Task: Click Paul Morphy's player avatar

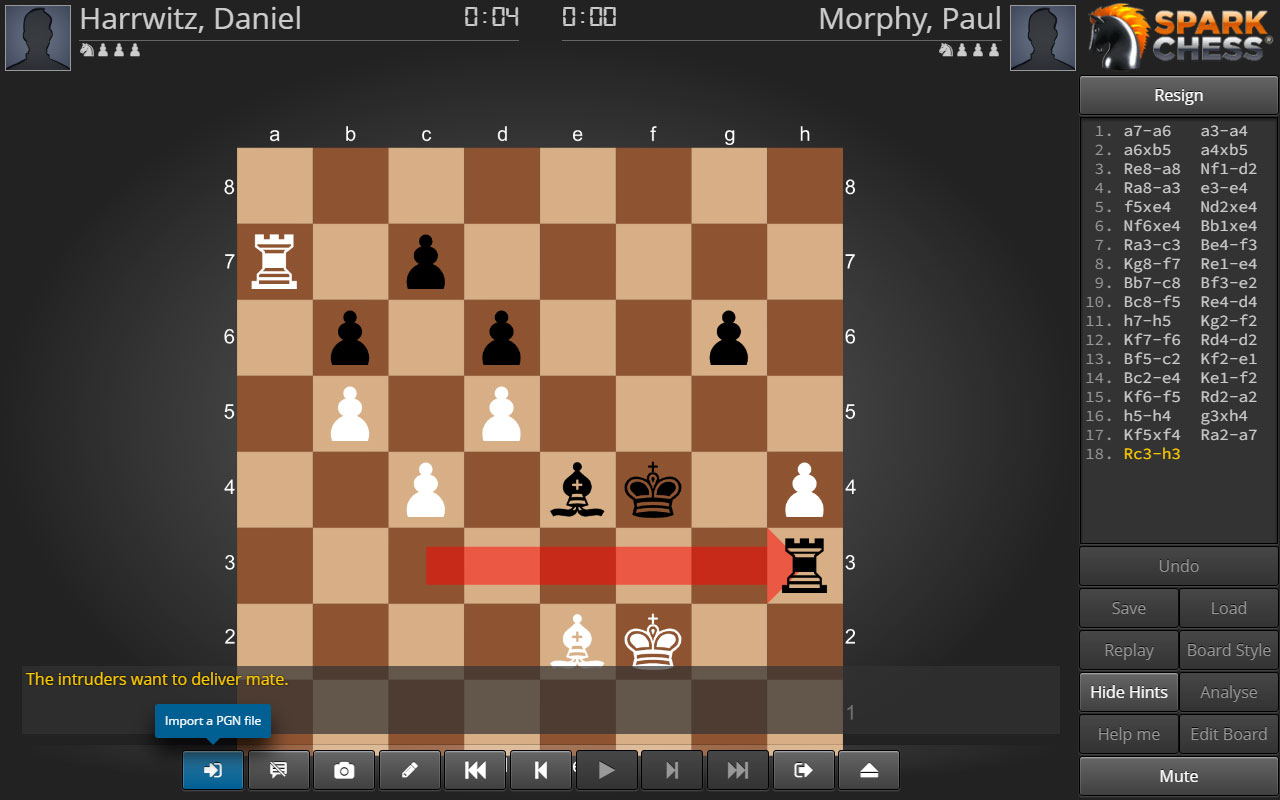Action: click(x=1043, y=38)
